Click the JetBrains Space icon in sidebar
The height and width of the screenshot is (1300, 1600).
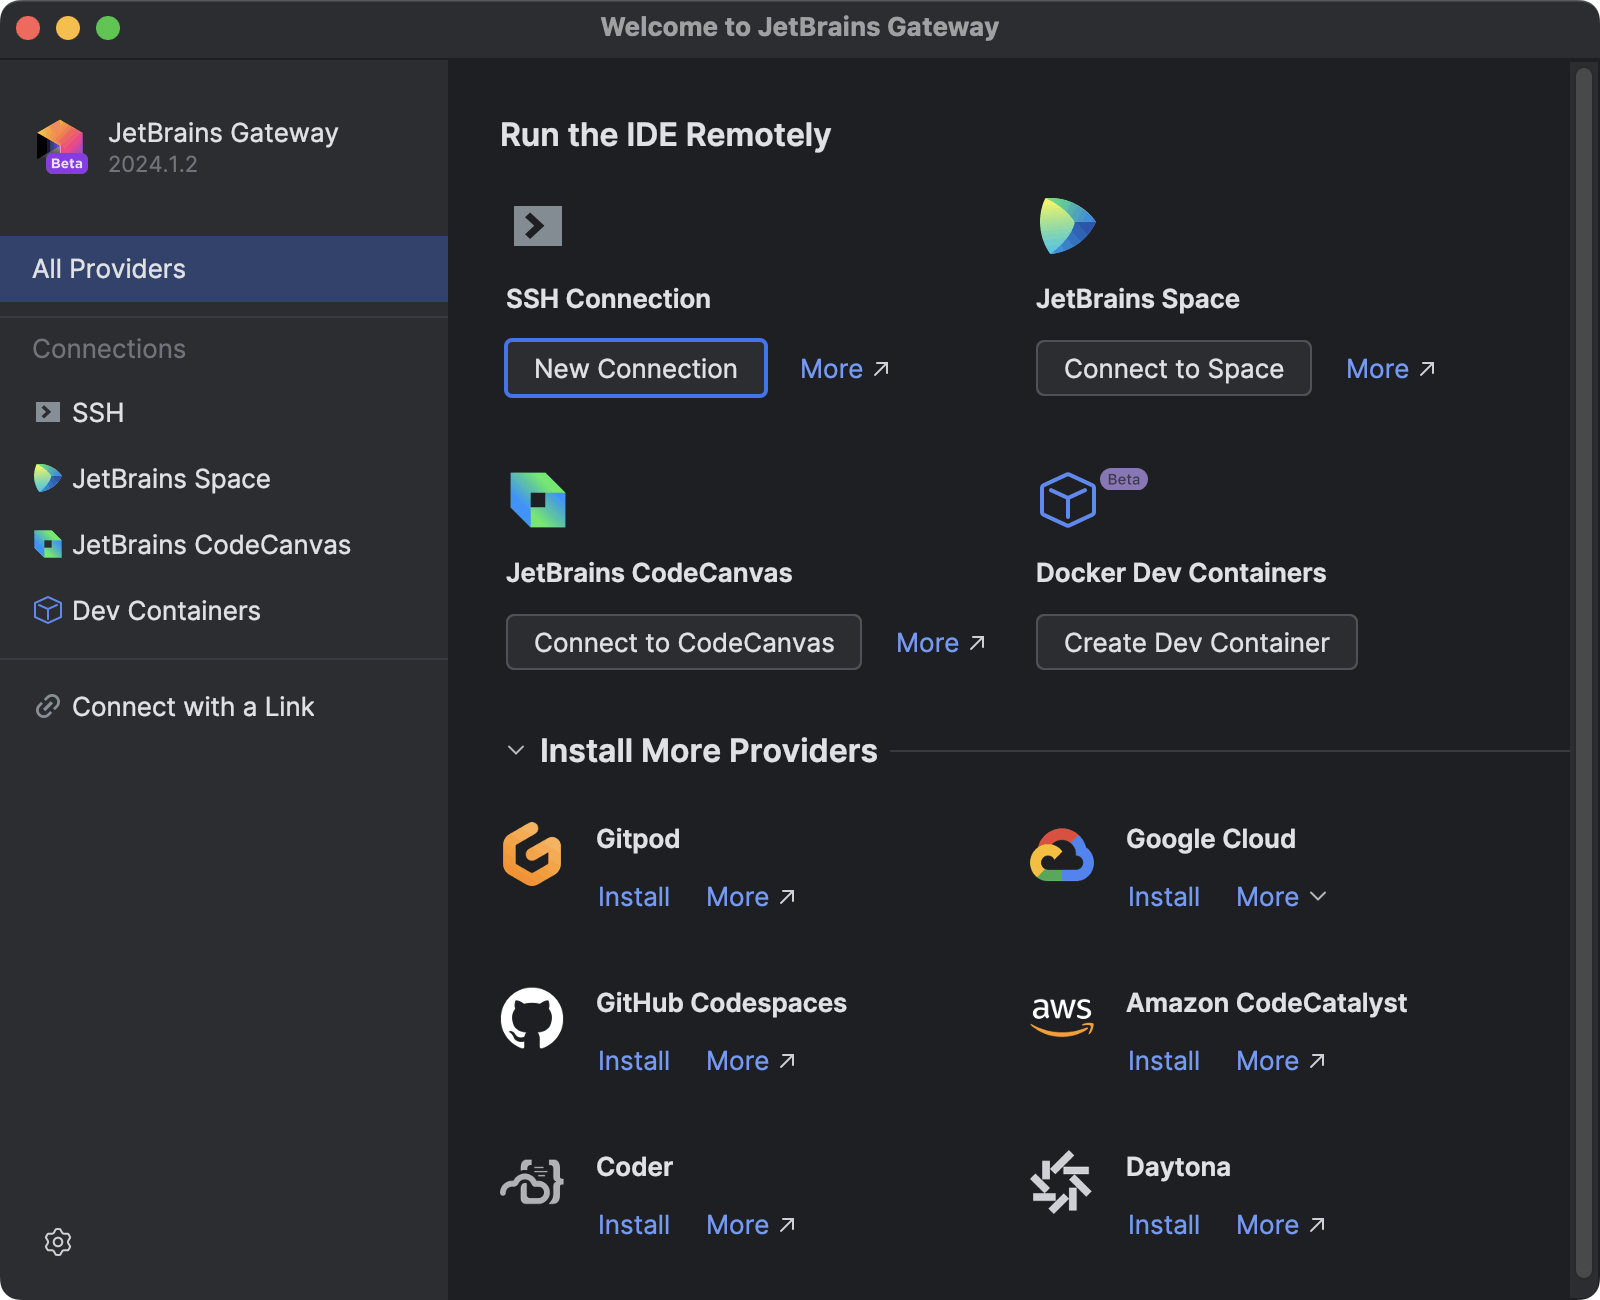[47, 478]
